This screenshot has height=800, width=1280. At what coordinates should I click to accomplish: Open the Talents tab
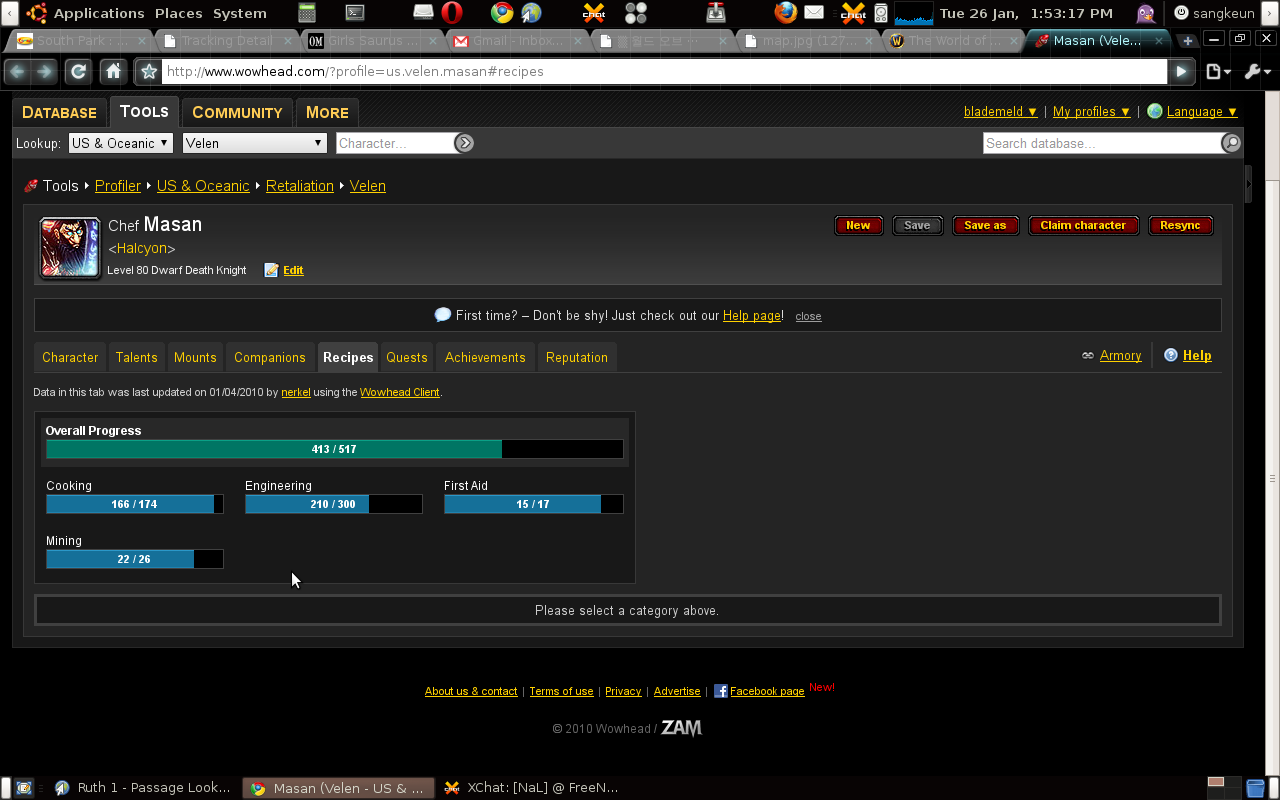pyautogui.click(x=136, y=357)
